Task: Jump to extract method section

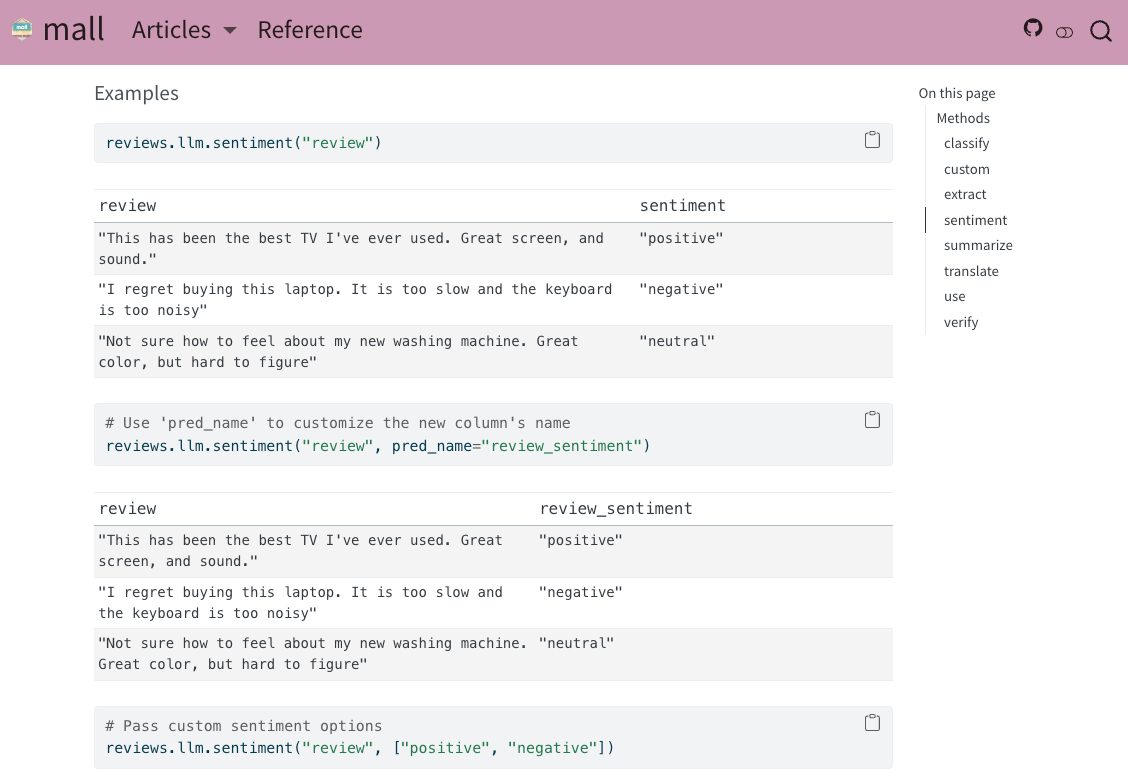Action: coord(965,194)
